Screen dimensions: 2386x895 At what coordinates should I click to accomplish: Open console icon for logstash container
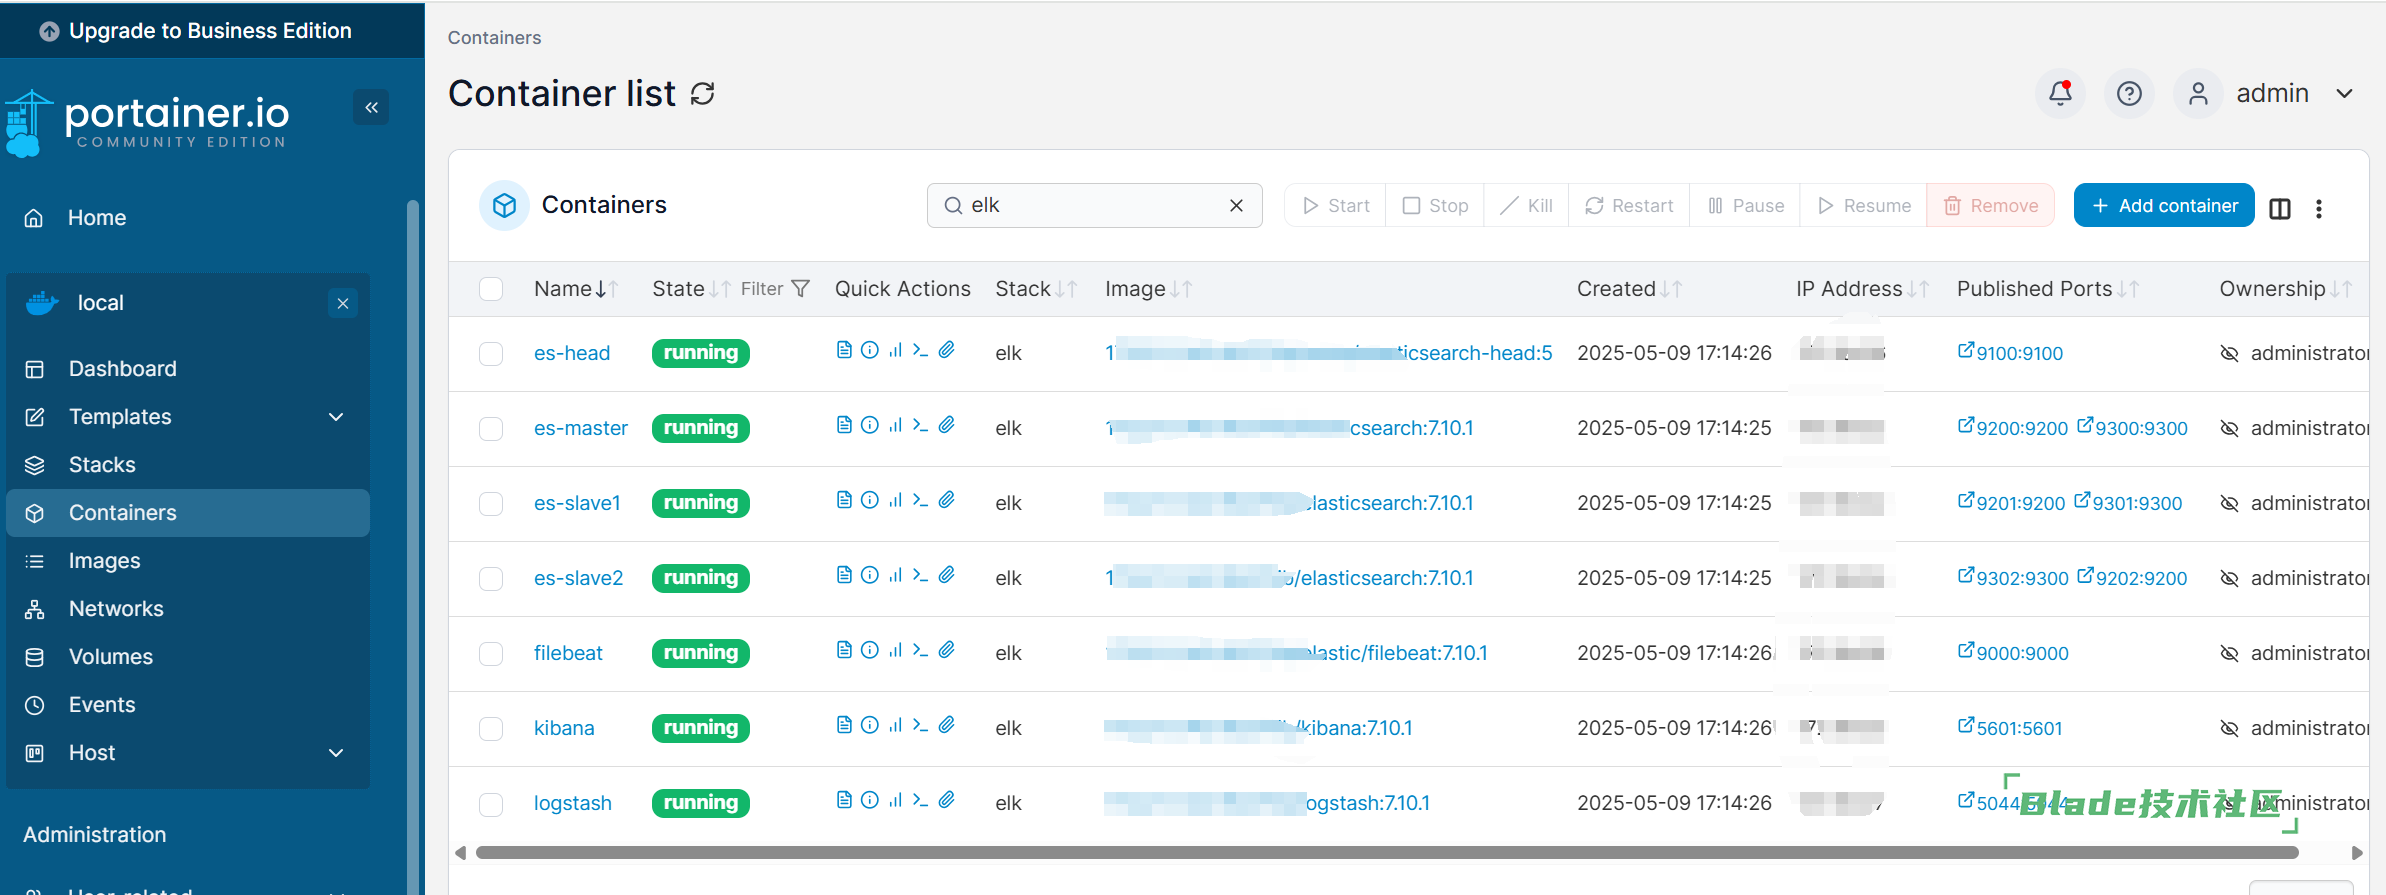[920, 799]
